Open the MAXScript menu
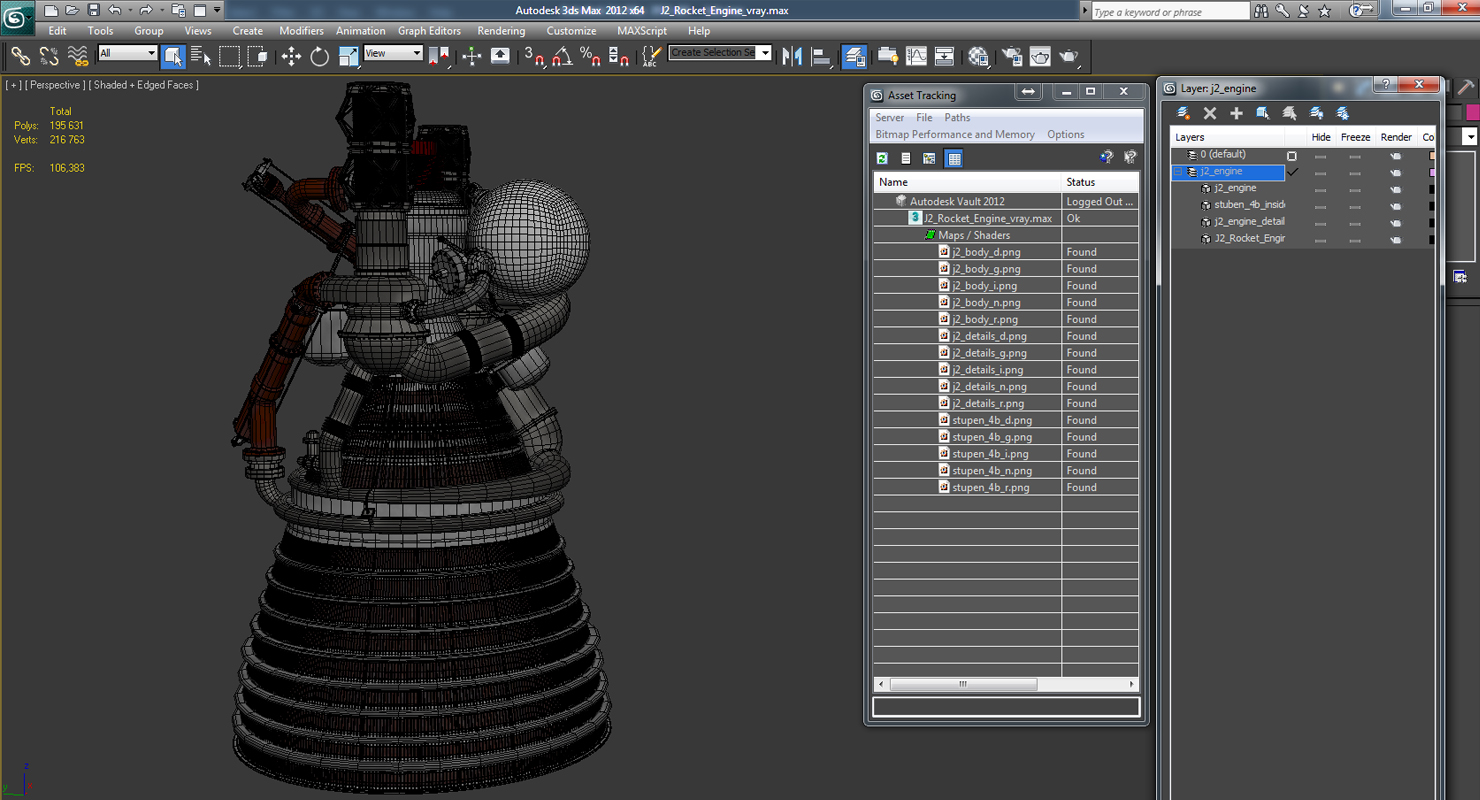Screen dimensions: 1480x800 [x=642, y=31]
